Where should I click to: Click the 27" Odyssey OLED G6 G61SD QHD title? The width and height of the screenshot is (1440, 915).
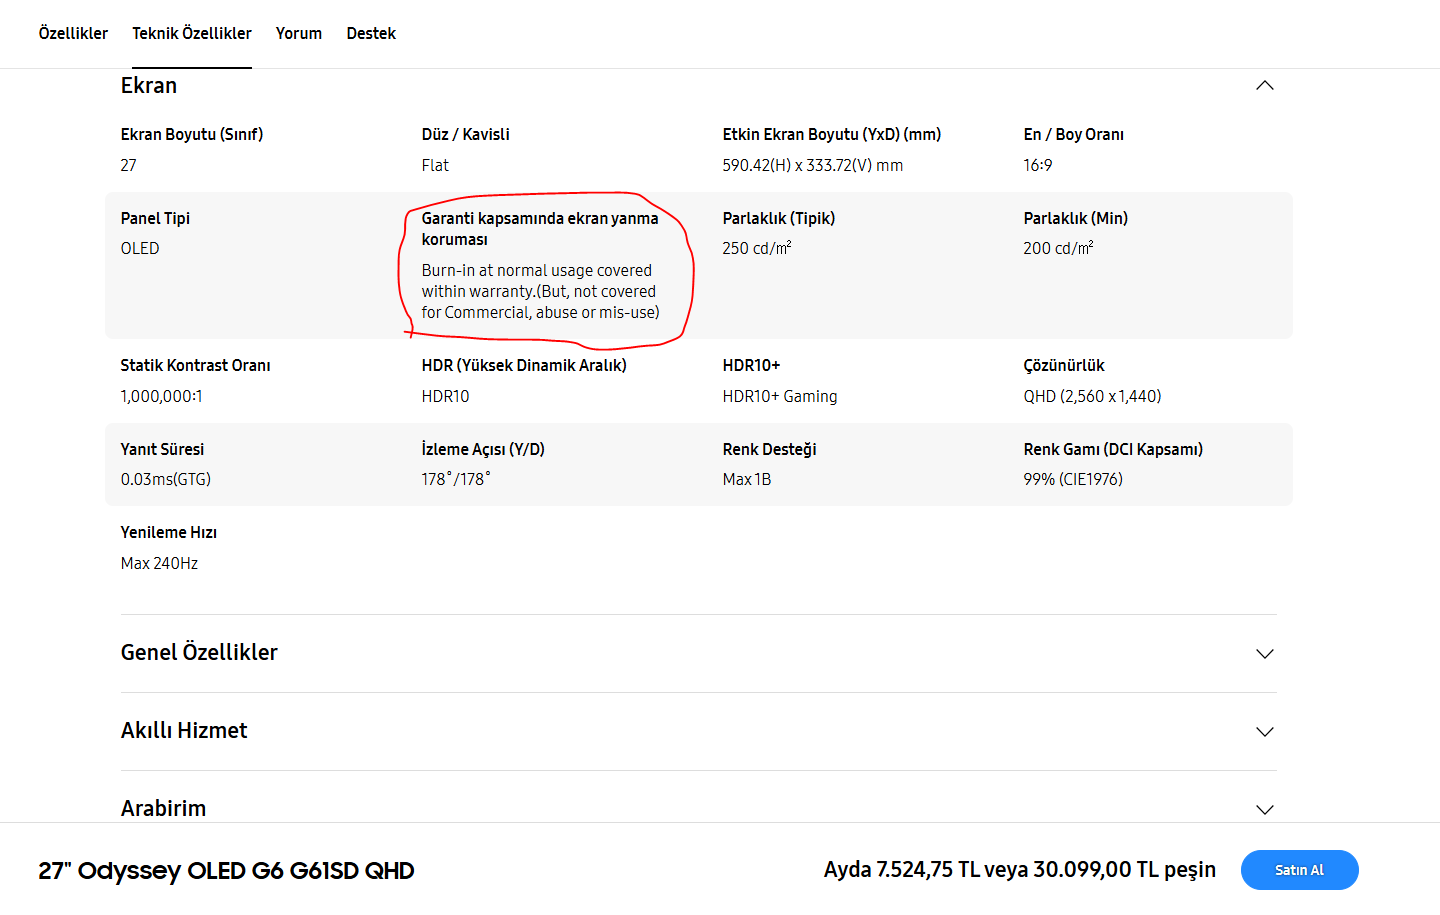click(226, 870)
